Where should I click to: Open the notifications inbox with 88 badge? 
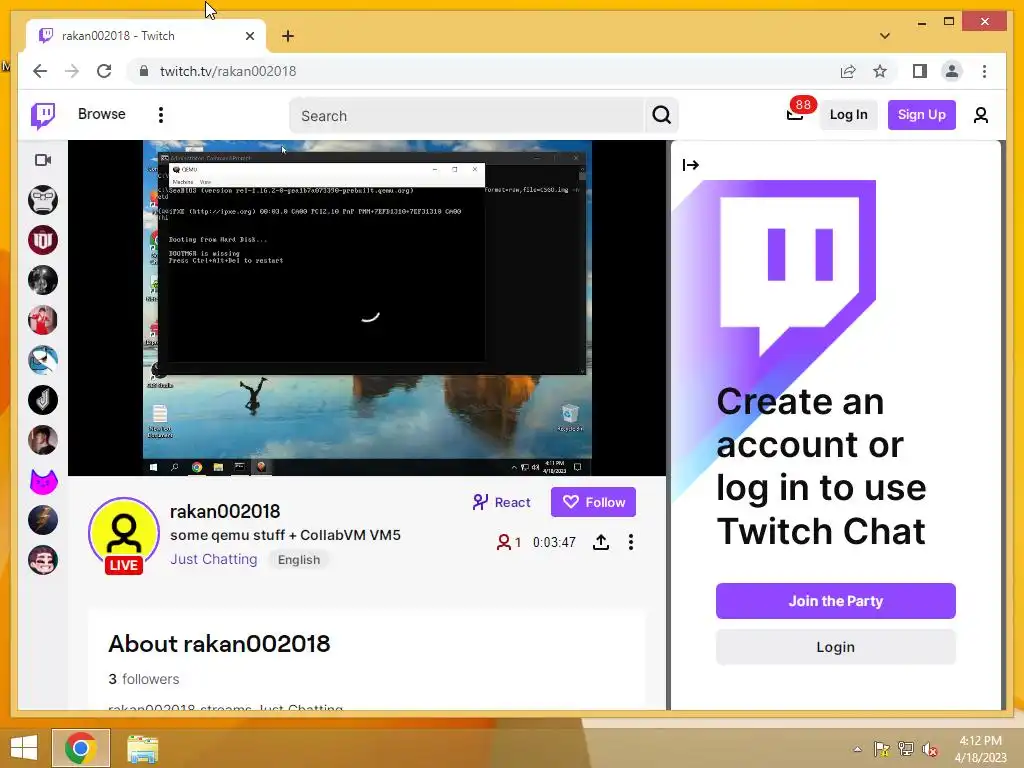(796, 114)
